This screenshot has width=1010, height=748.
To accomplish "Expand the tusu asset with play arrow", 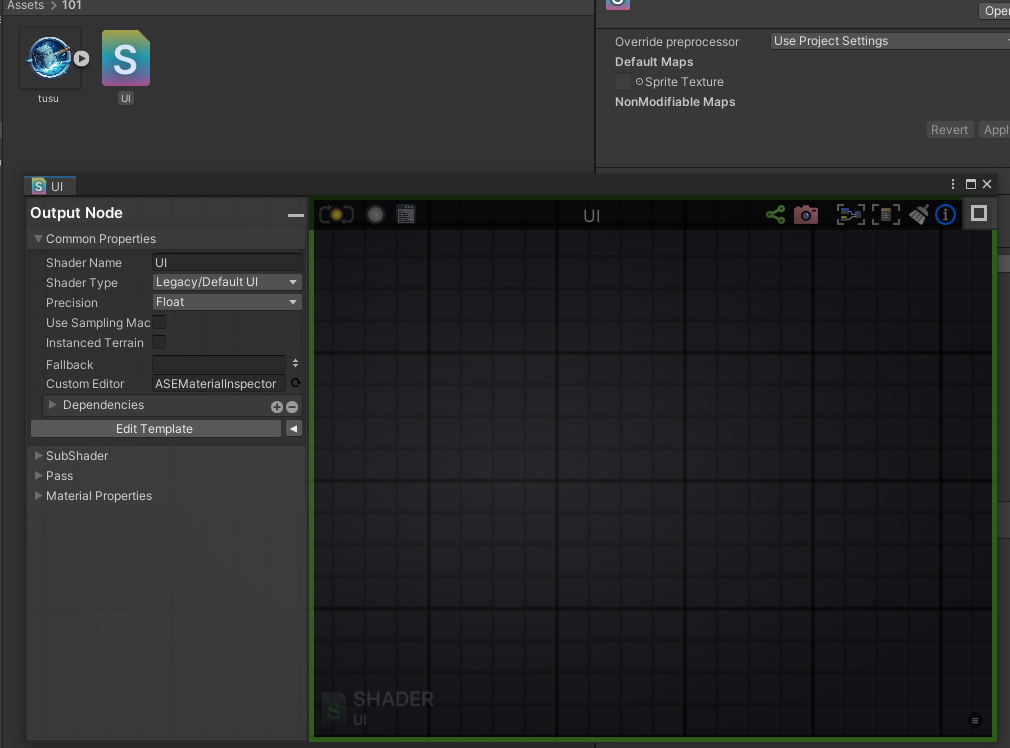I will 81,59.
